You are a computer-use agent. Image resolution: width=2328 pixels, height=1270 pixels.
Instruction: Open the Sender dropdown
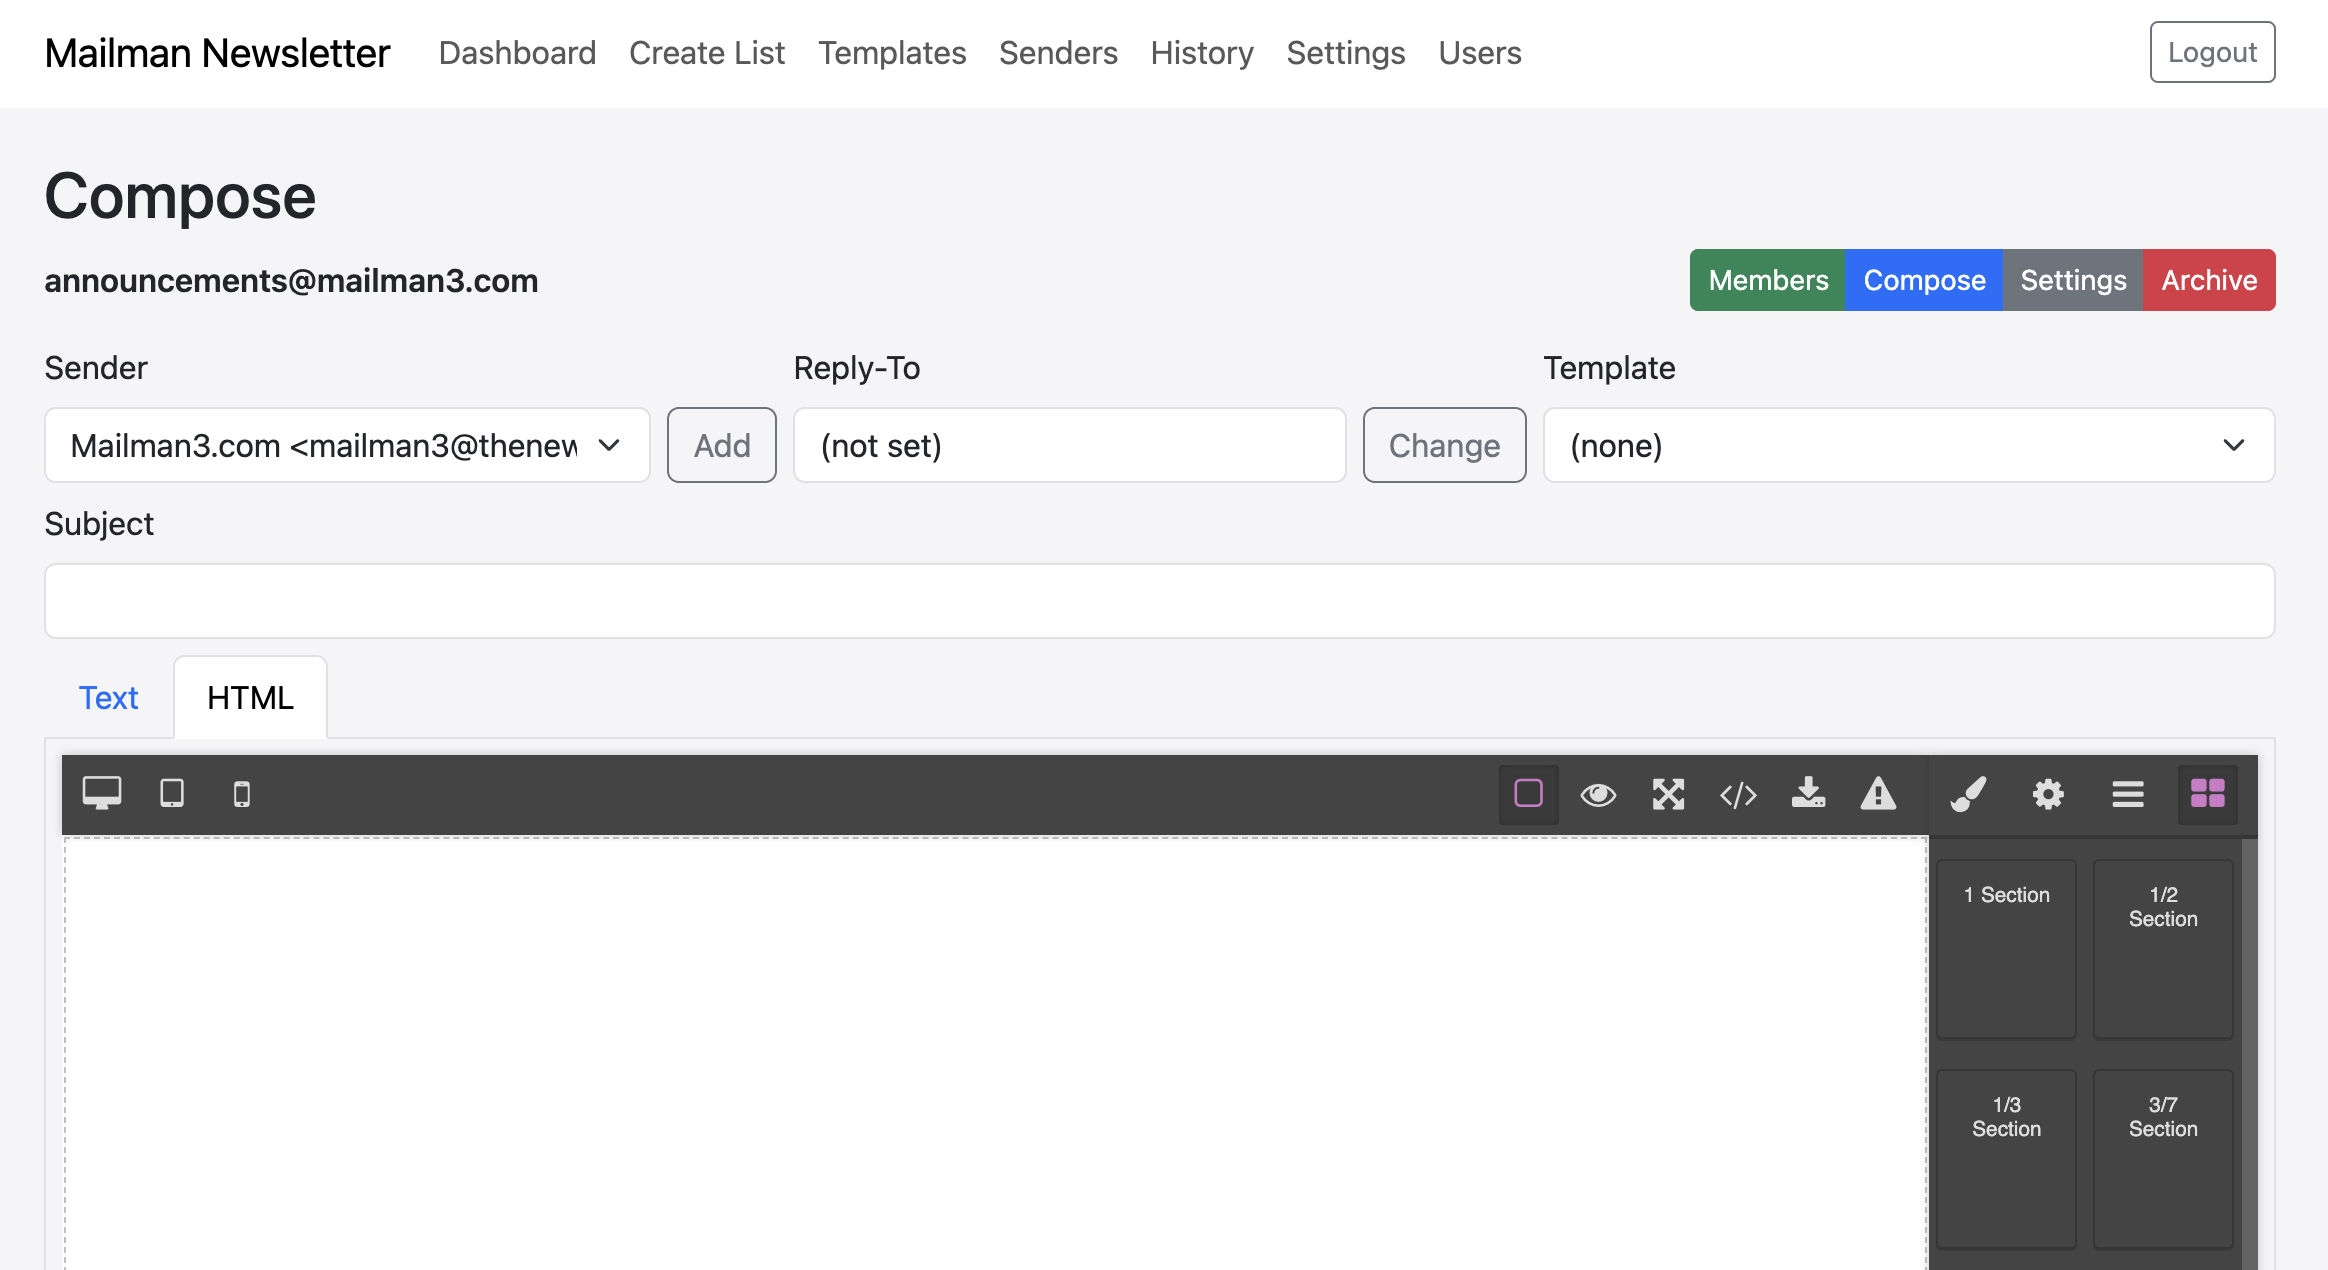click(347, 445)
